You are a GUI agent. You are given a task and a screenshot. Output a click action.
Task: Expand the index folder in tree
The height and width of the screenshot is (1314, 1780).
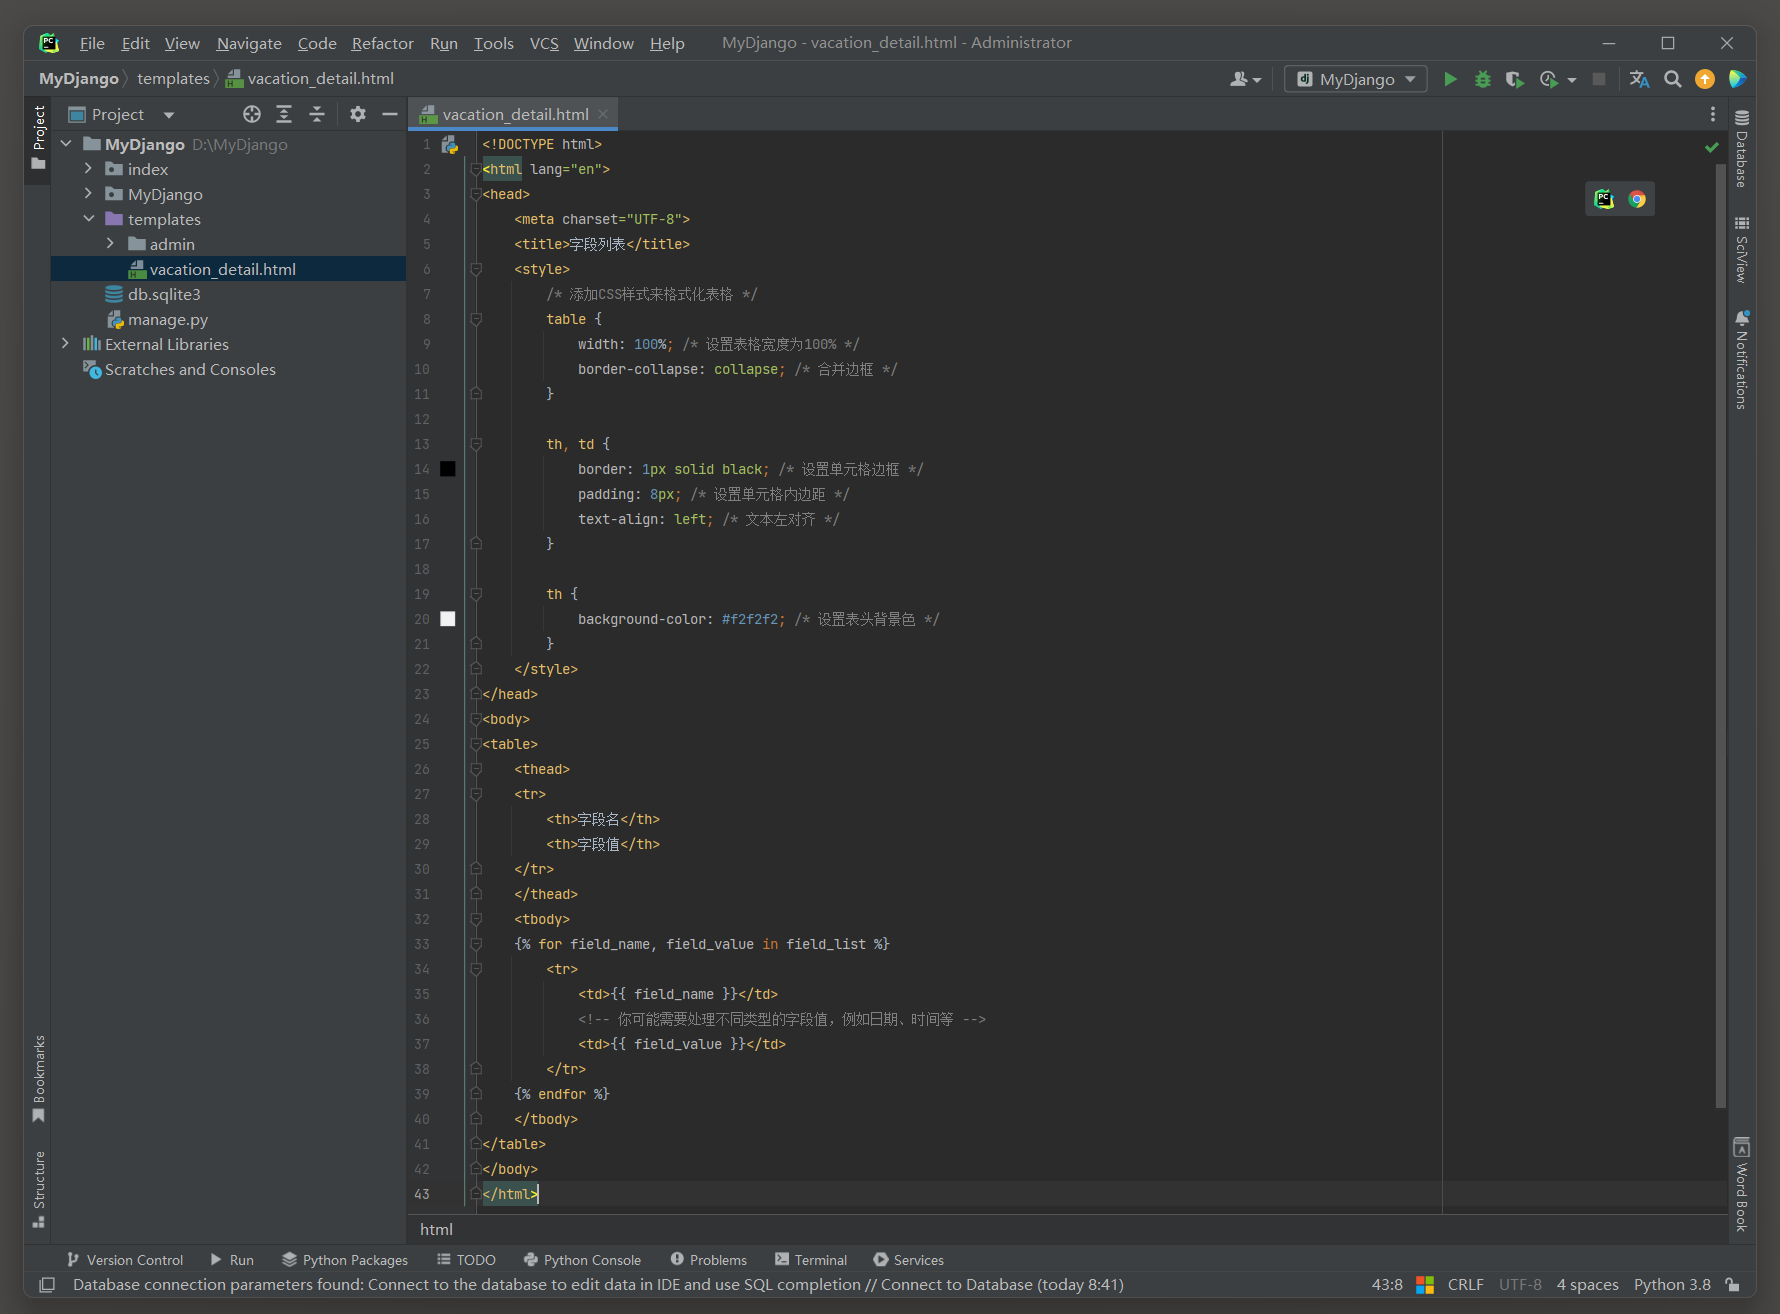coord(88,169)
